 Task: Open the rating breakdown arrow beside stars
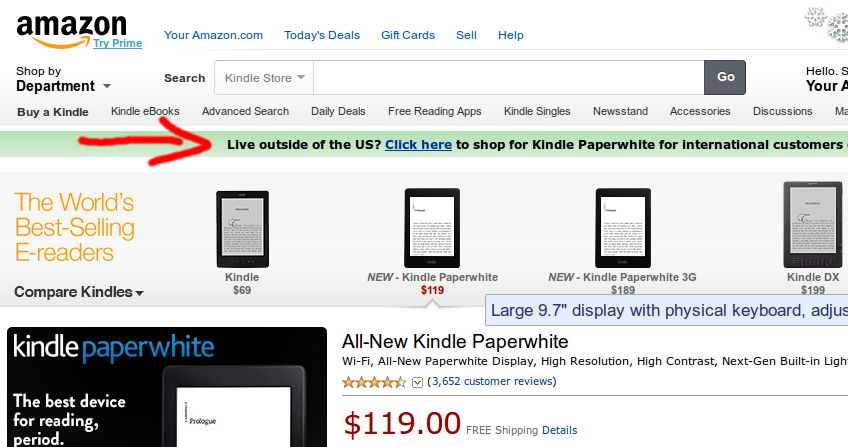pos(418,382)
